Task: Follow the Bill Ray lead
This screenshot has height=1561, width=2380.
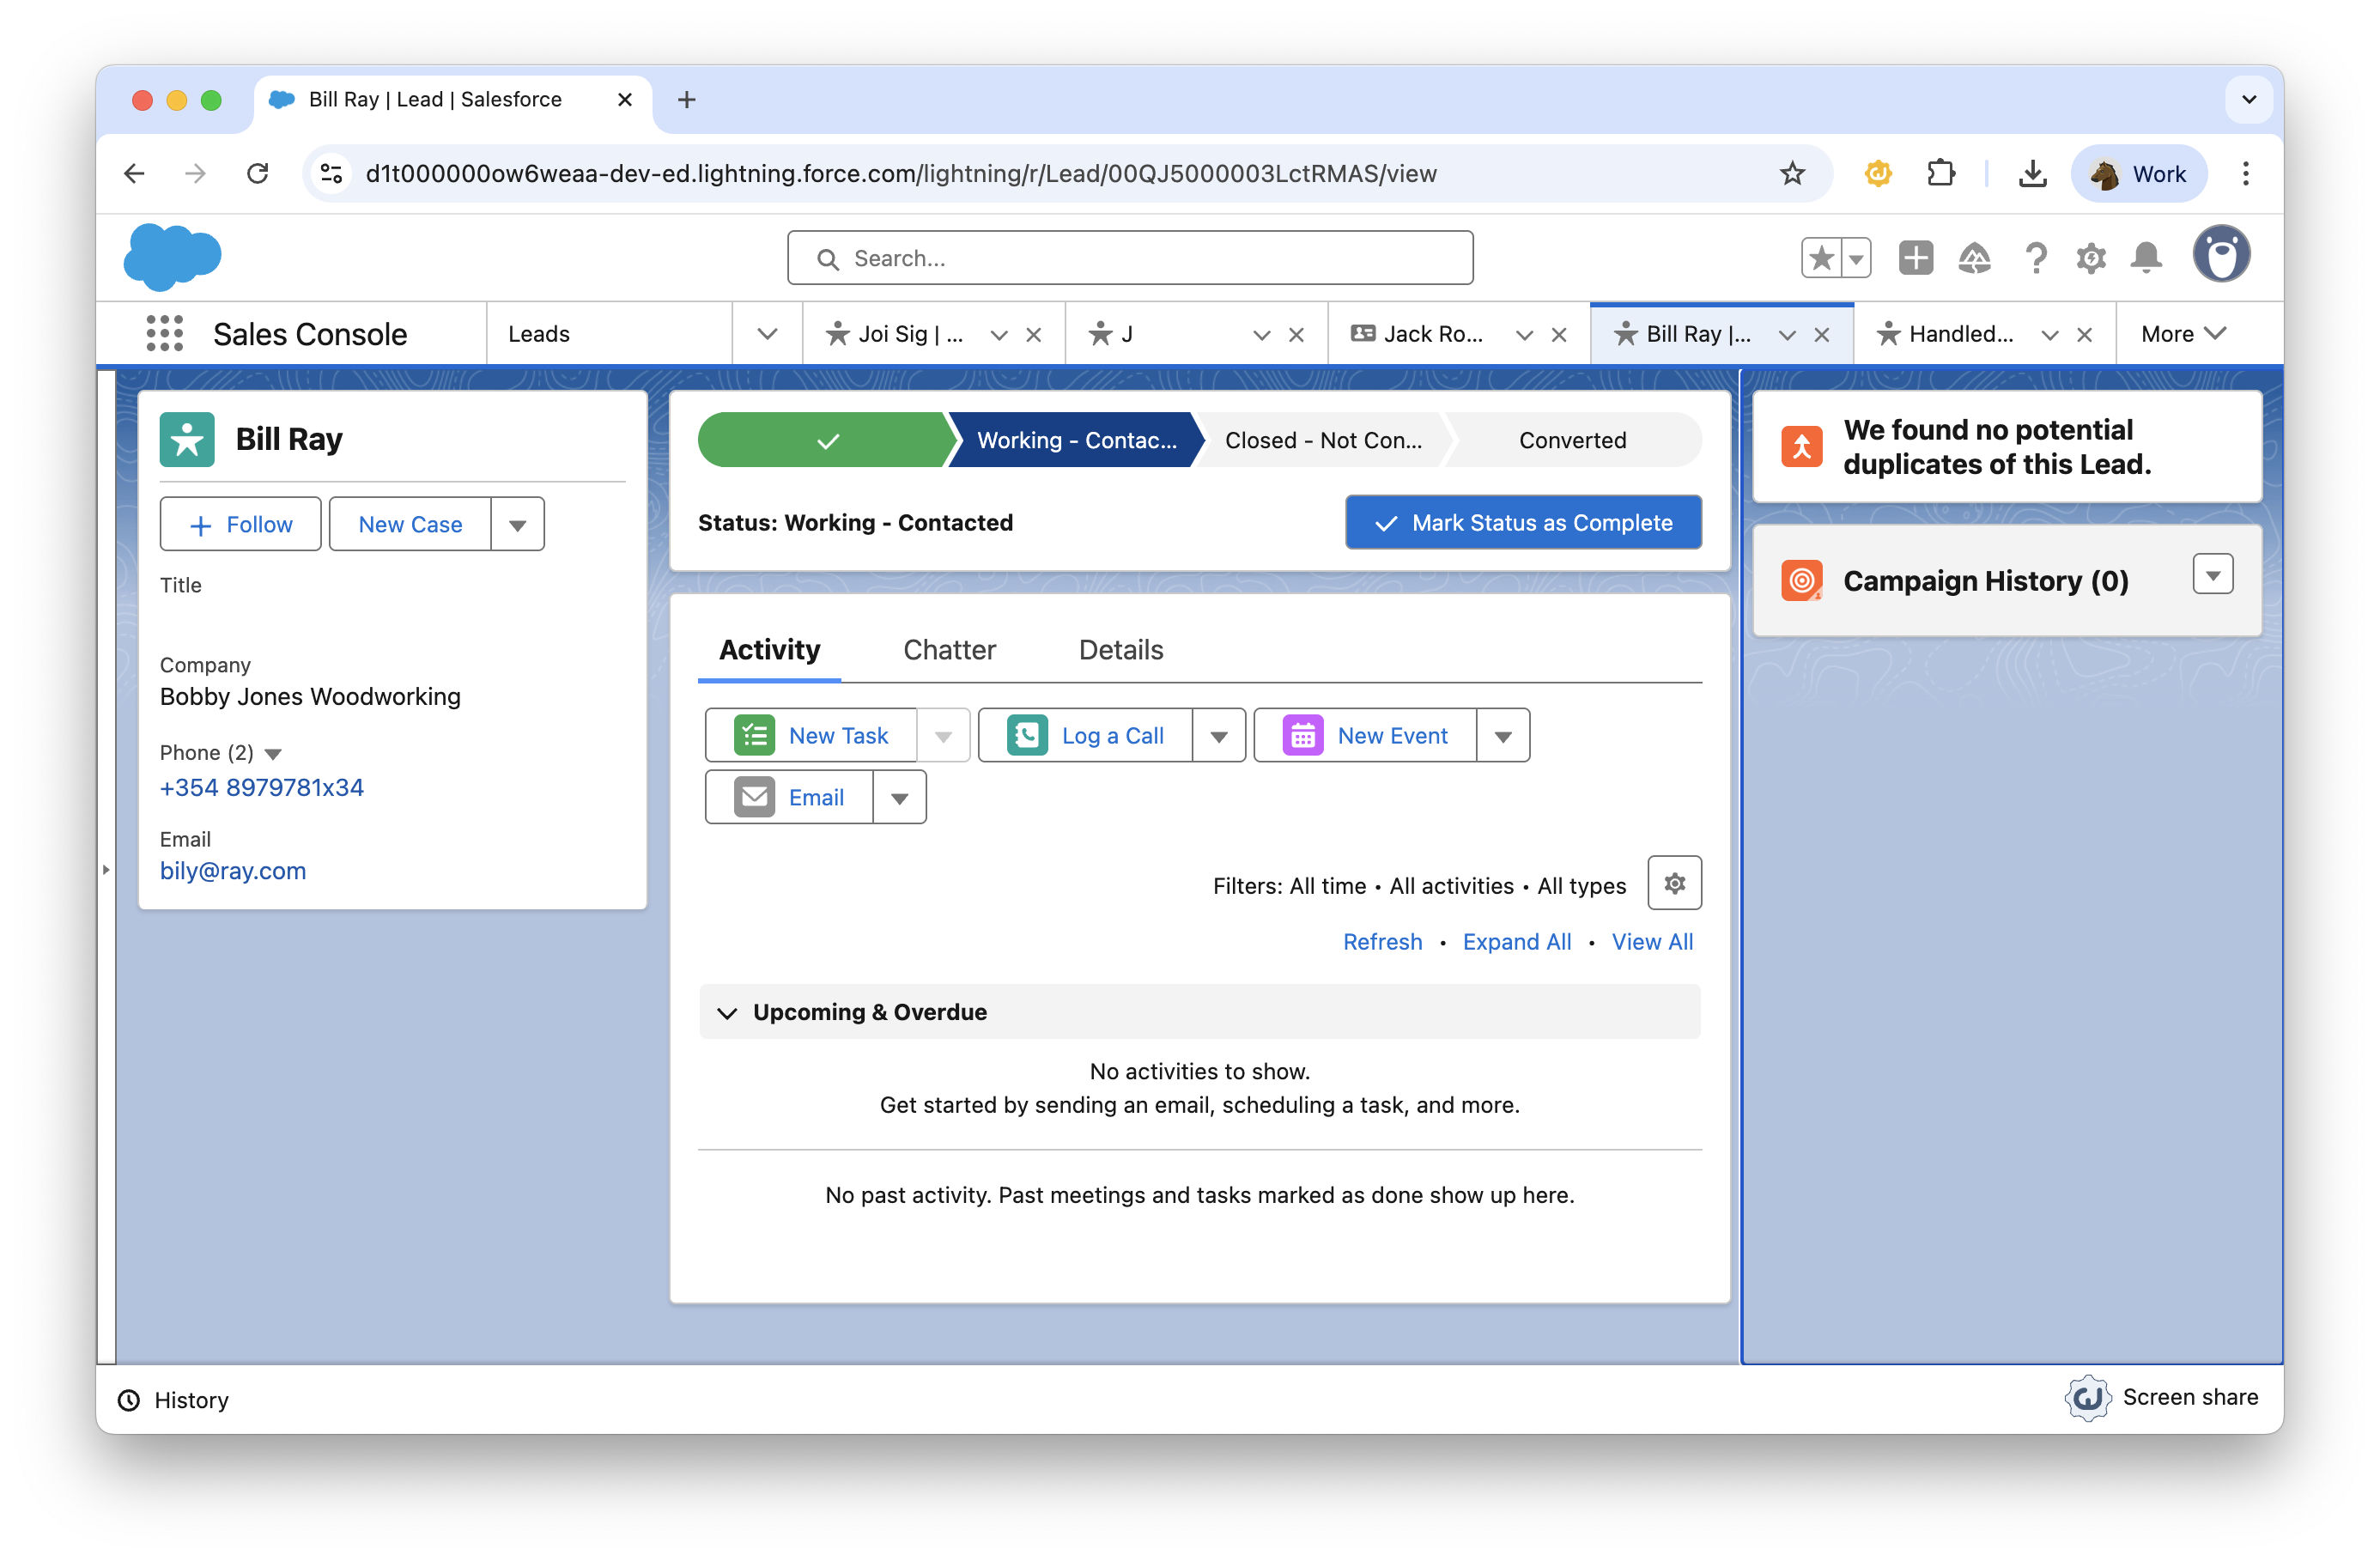Action: (x=241, y=525)
